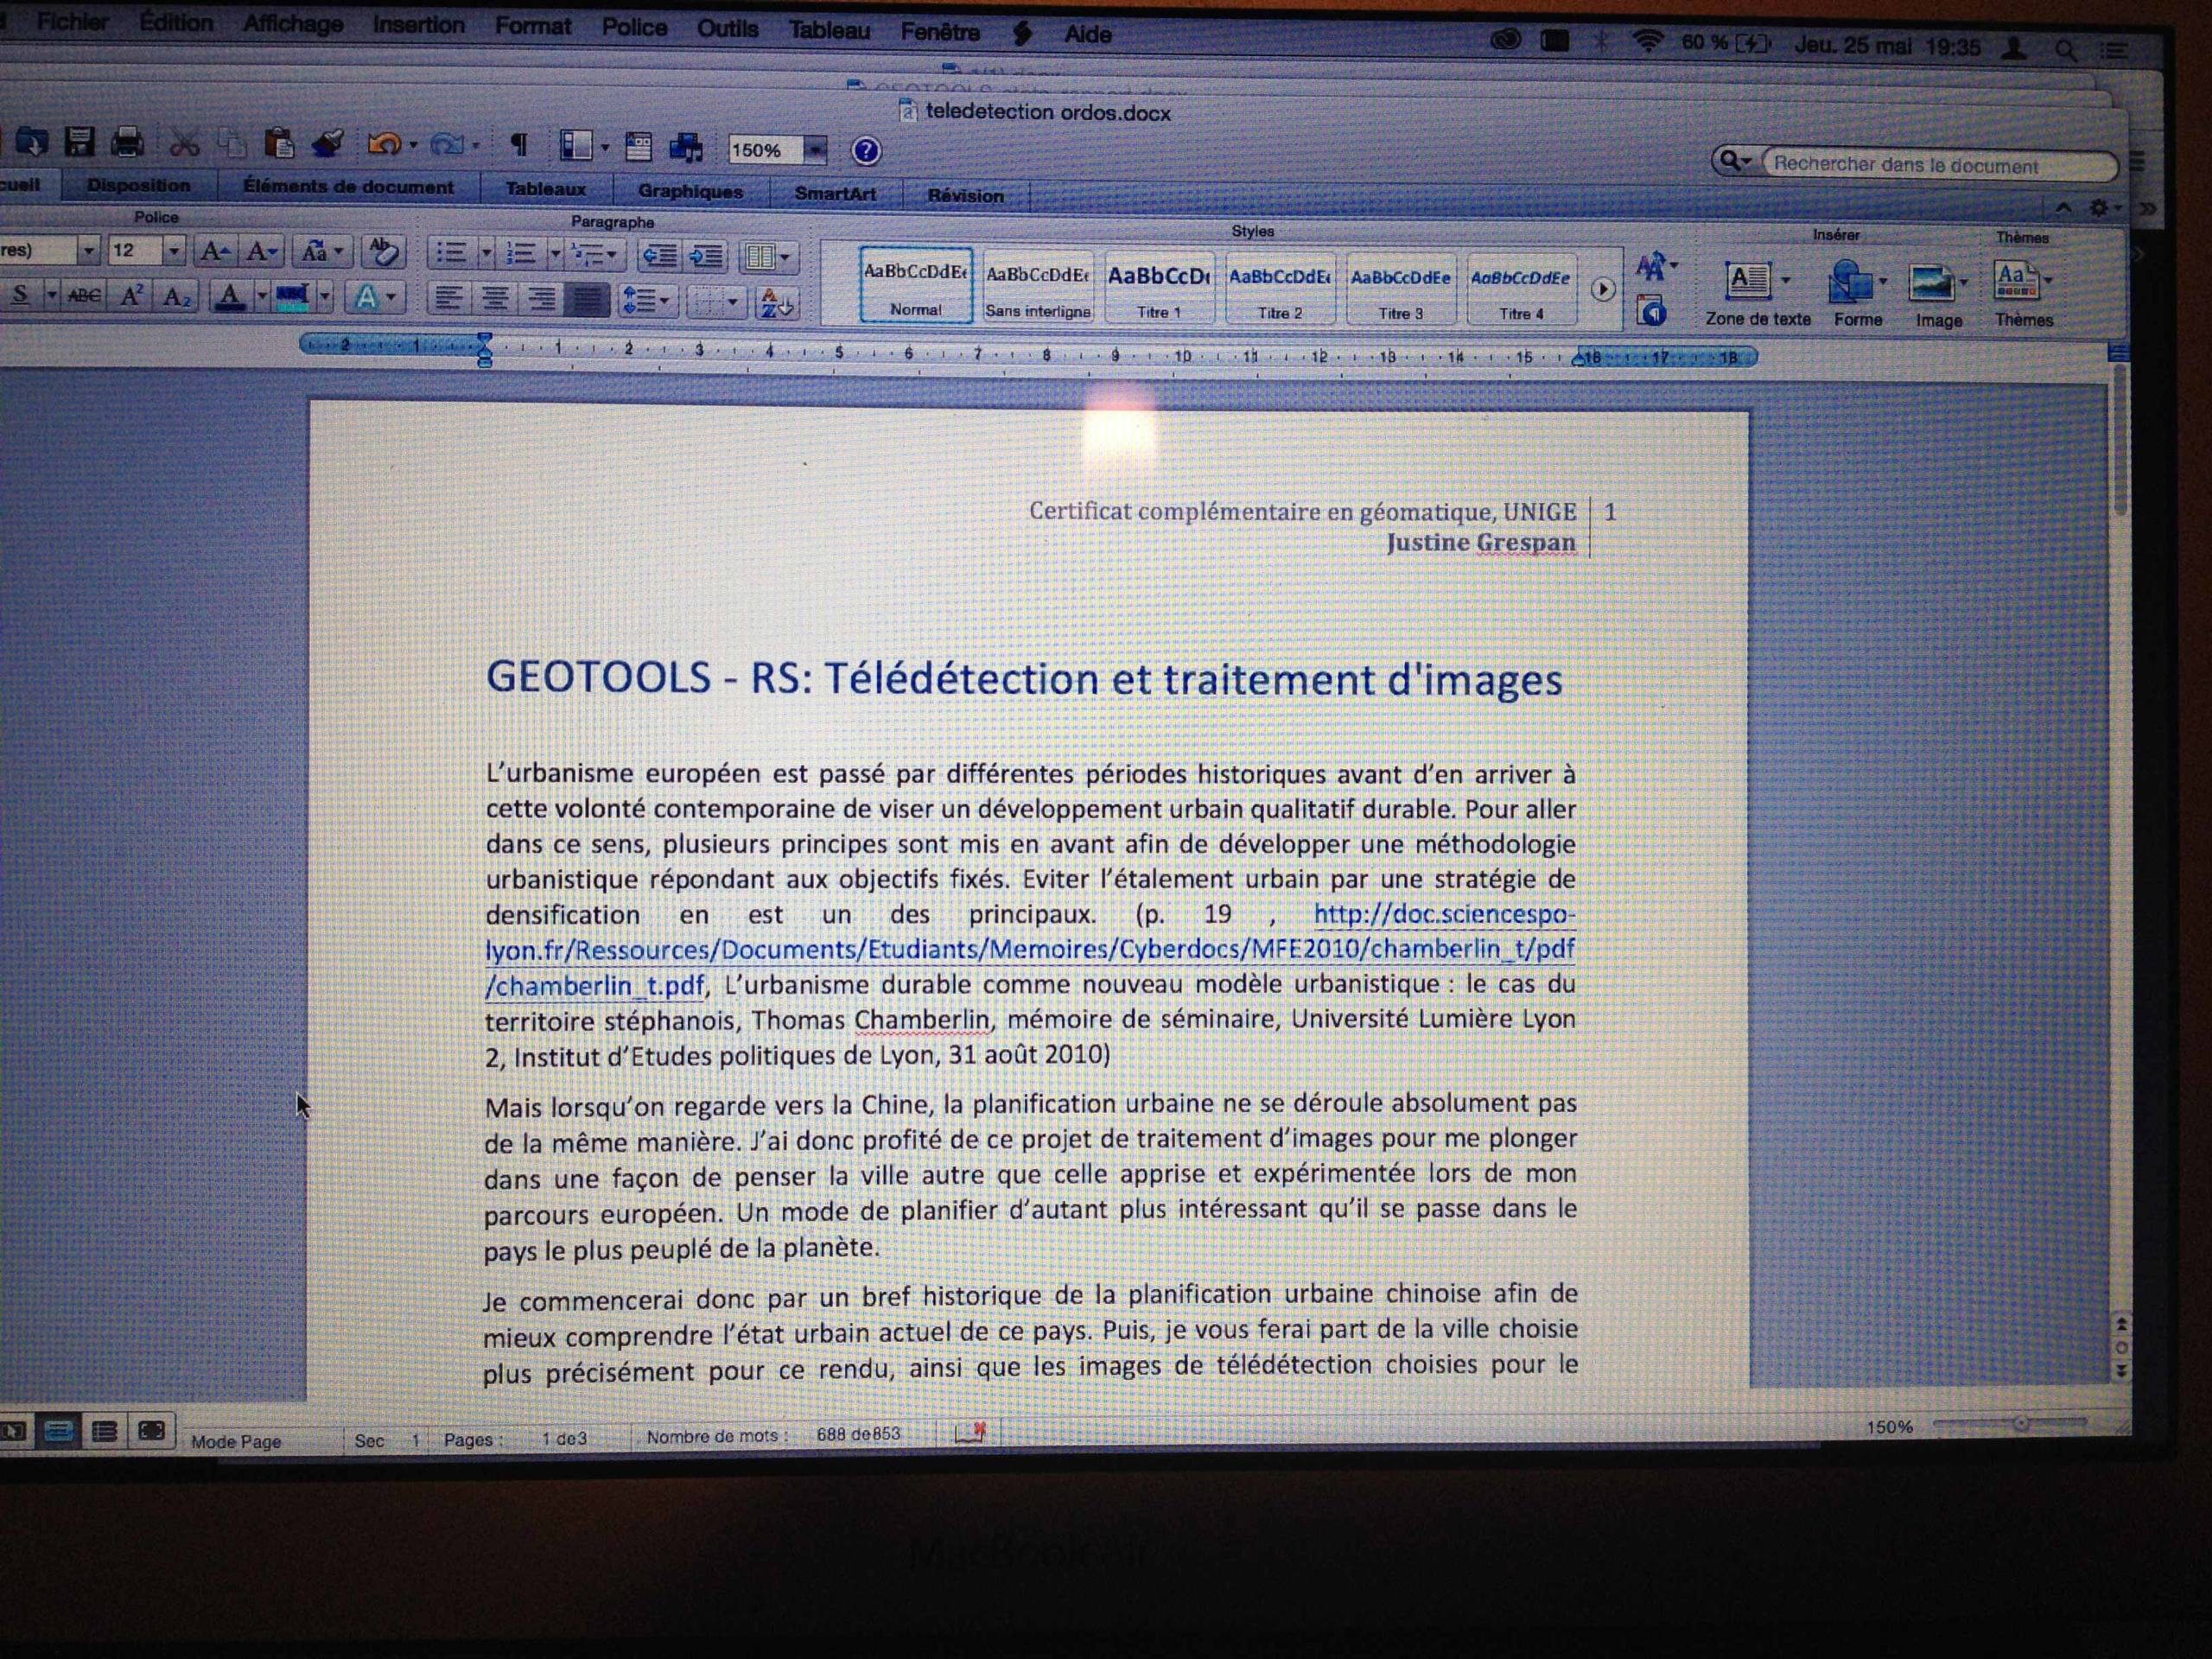Open the Tableau menu in the menu bar
Viewport: 2212px width, 1659px height.
(x=829, y=31)
